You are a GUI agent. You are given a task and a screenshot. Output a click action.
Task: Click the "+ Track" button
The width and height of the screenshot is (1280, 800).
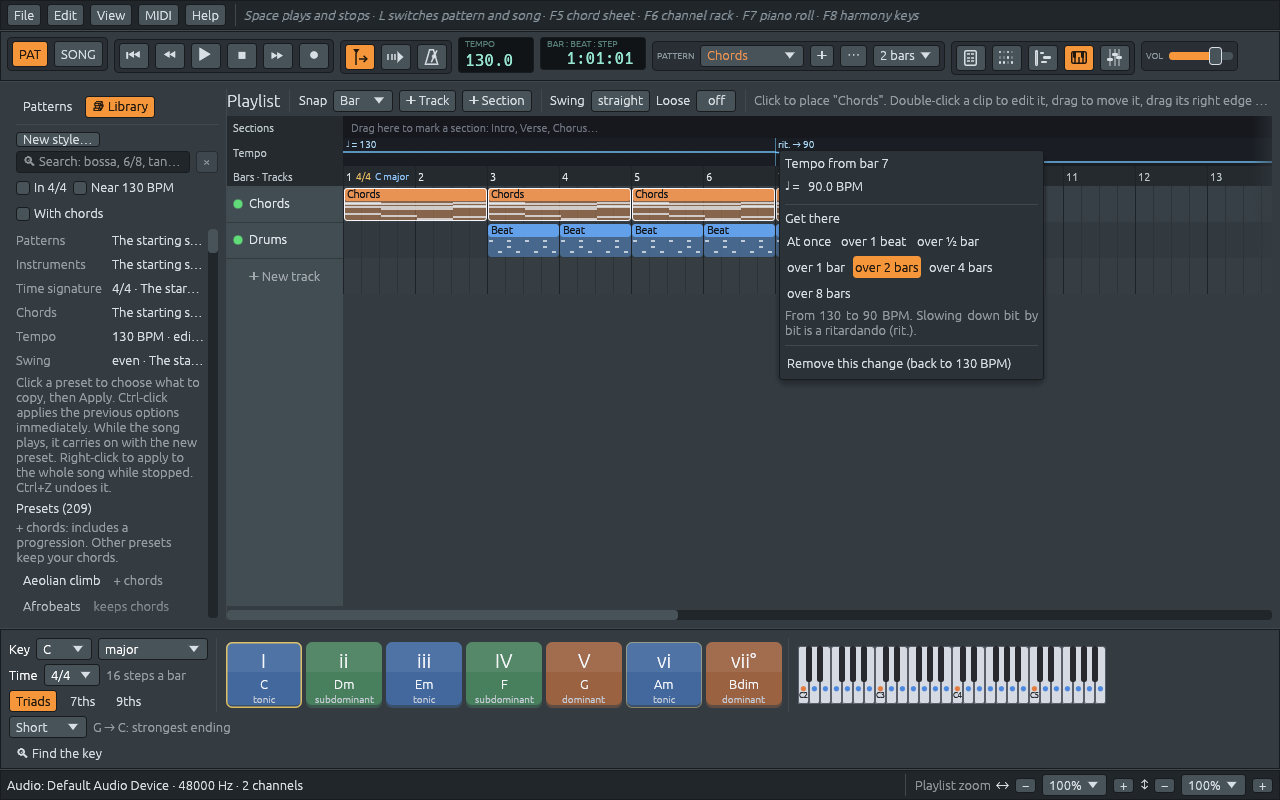(x=428, y=101)
